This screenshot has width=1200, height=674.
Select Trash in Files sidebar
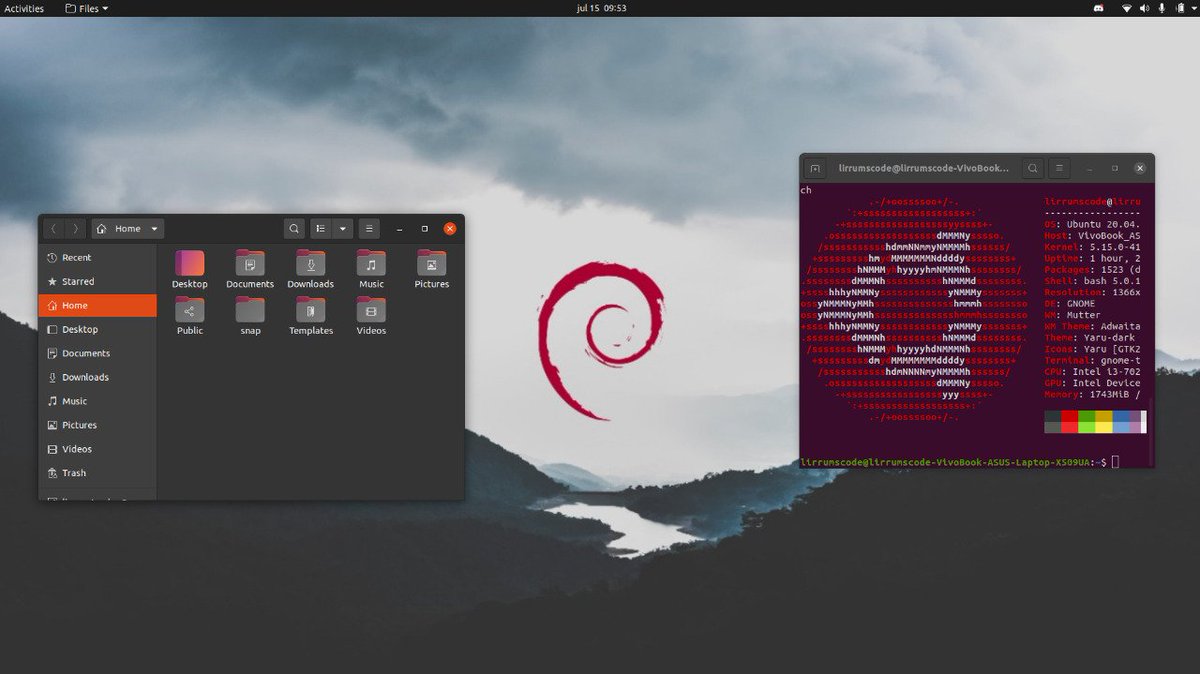click(97, 473)
